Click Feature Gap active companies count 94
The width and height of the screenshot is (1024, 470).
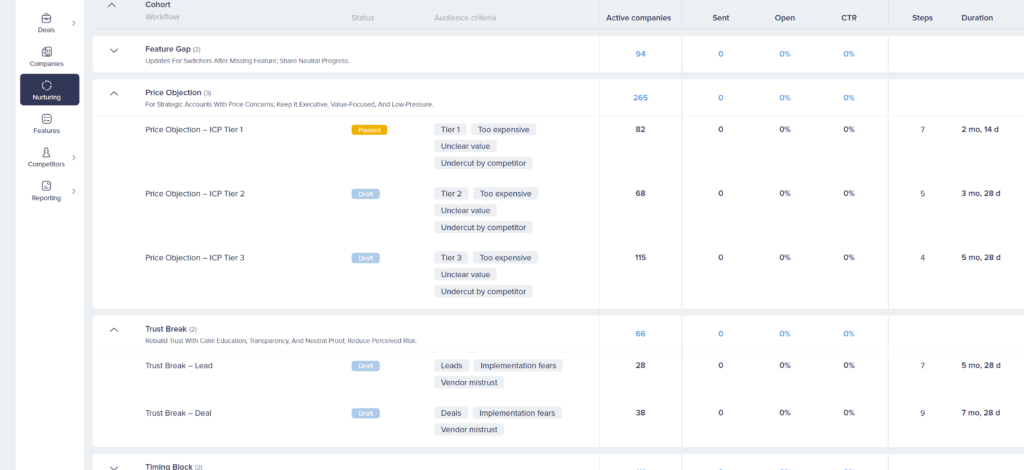(x=640, y=54)
